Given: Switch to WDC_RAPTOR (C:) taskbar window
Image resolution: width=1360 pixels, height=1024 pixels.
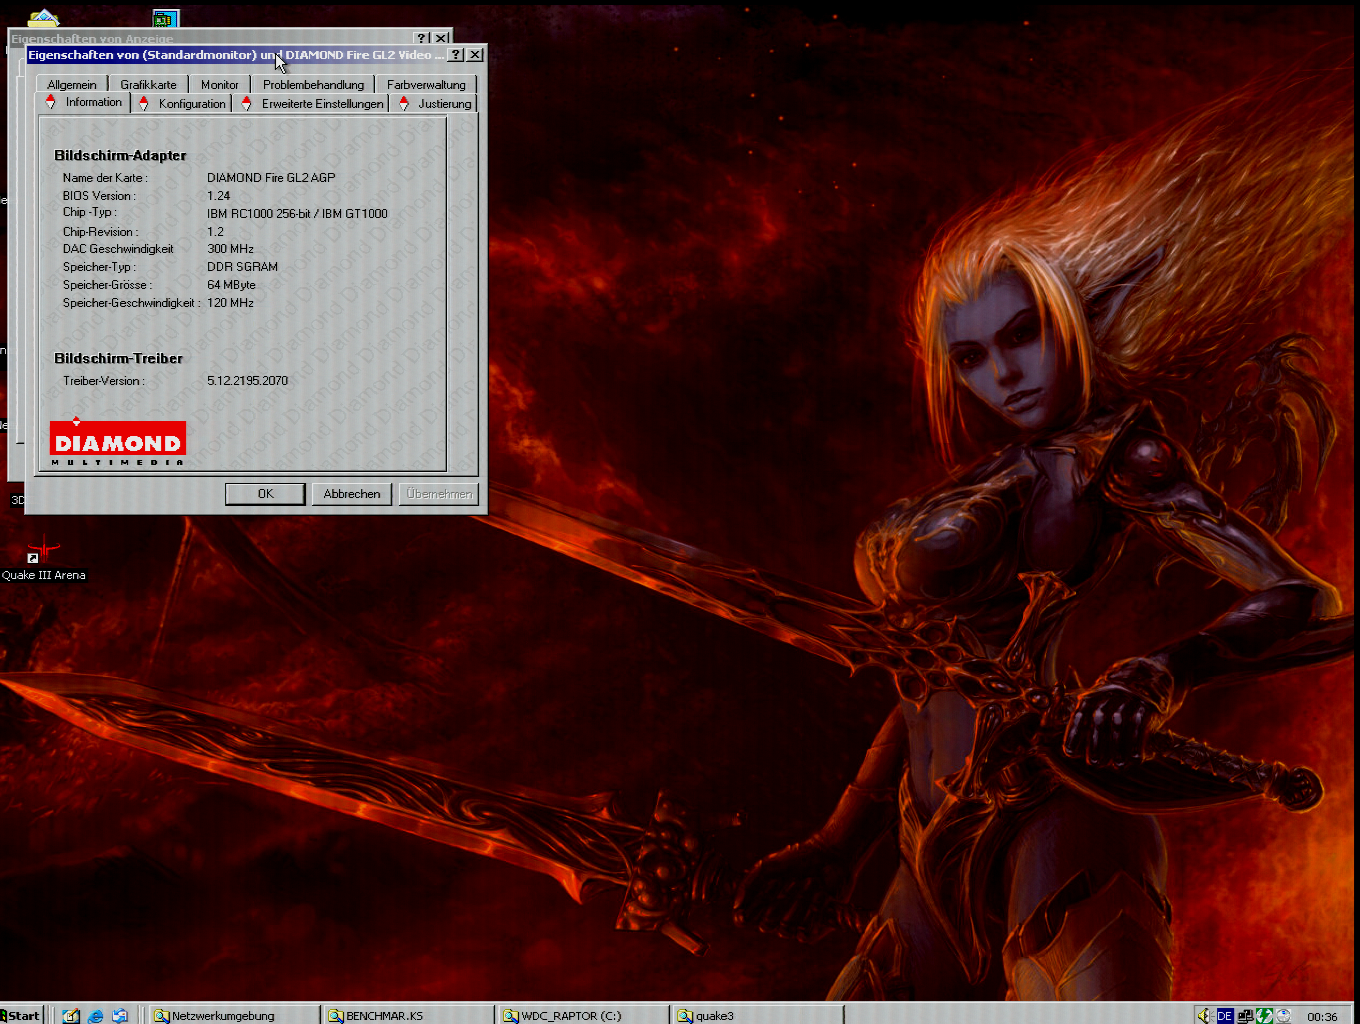Looking at the screenshot, I should click(x=580, y=1015).
